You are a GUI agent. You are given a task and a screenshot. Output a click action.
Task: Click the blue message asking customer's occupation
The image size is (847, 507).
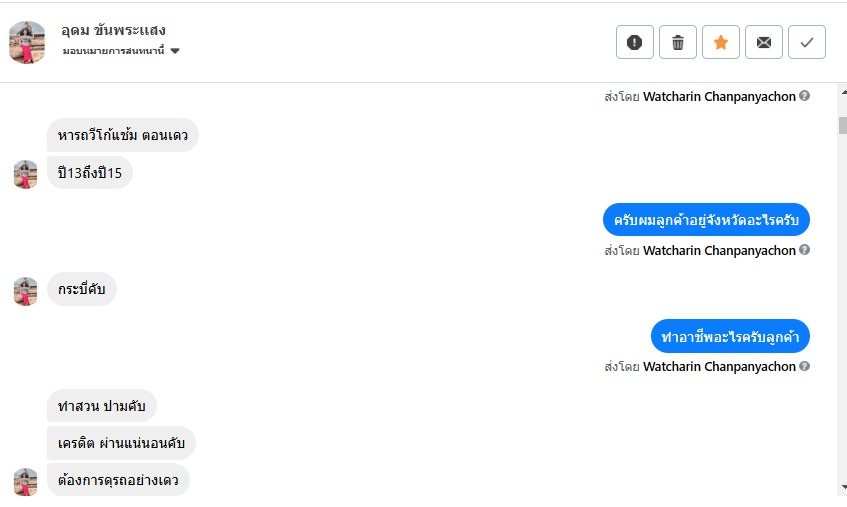(x=730, y=336)
